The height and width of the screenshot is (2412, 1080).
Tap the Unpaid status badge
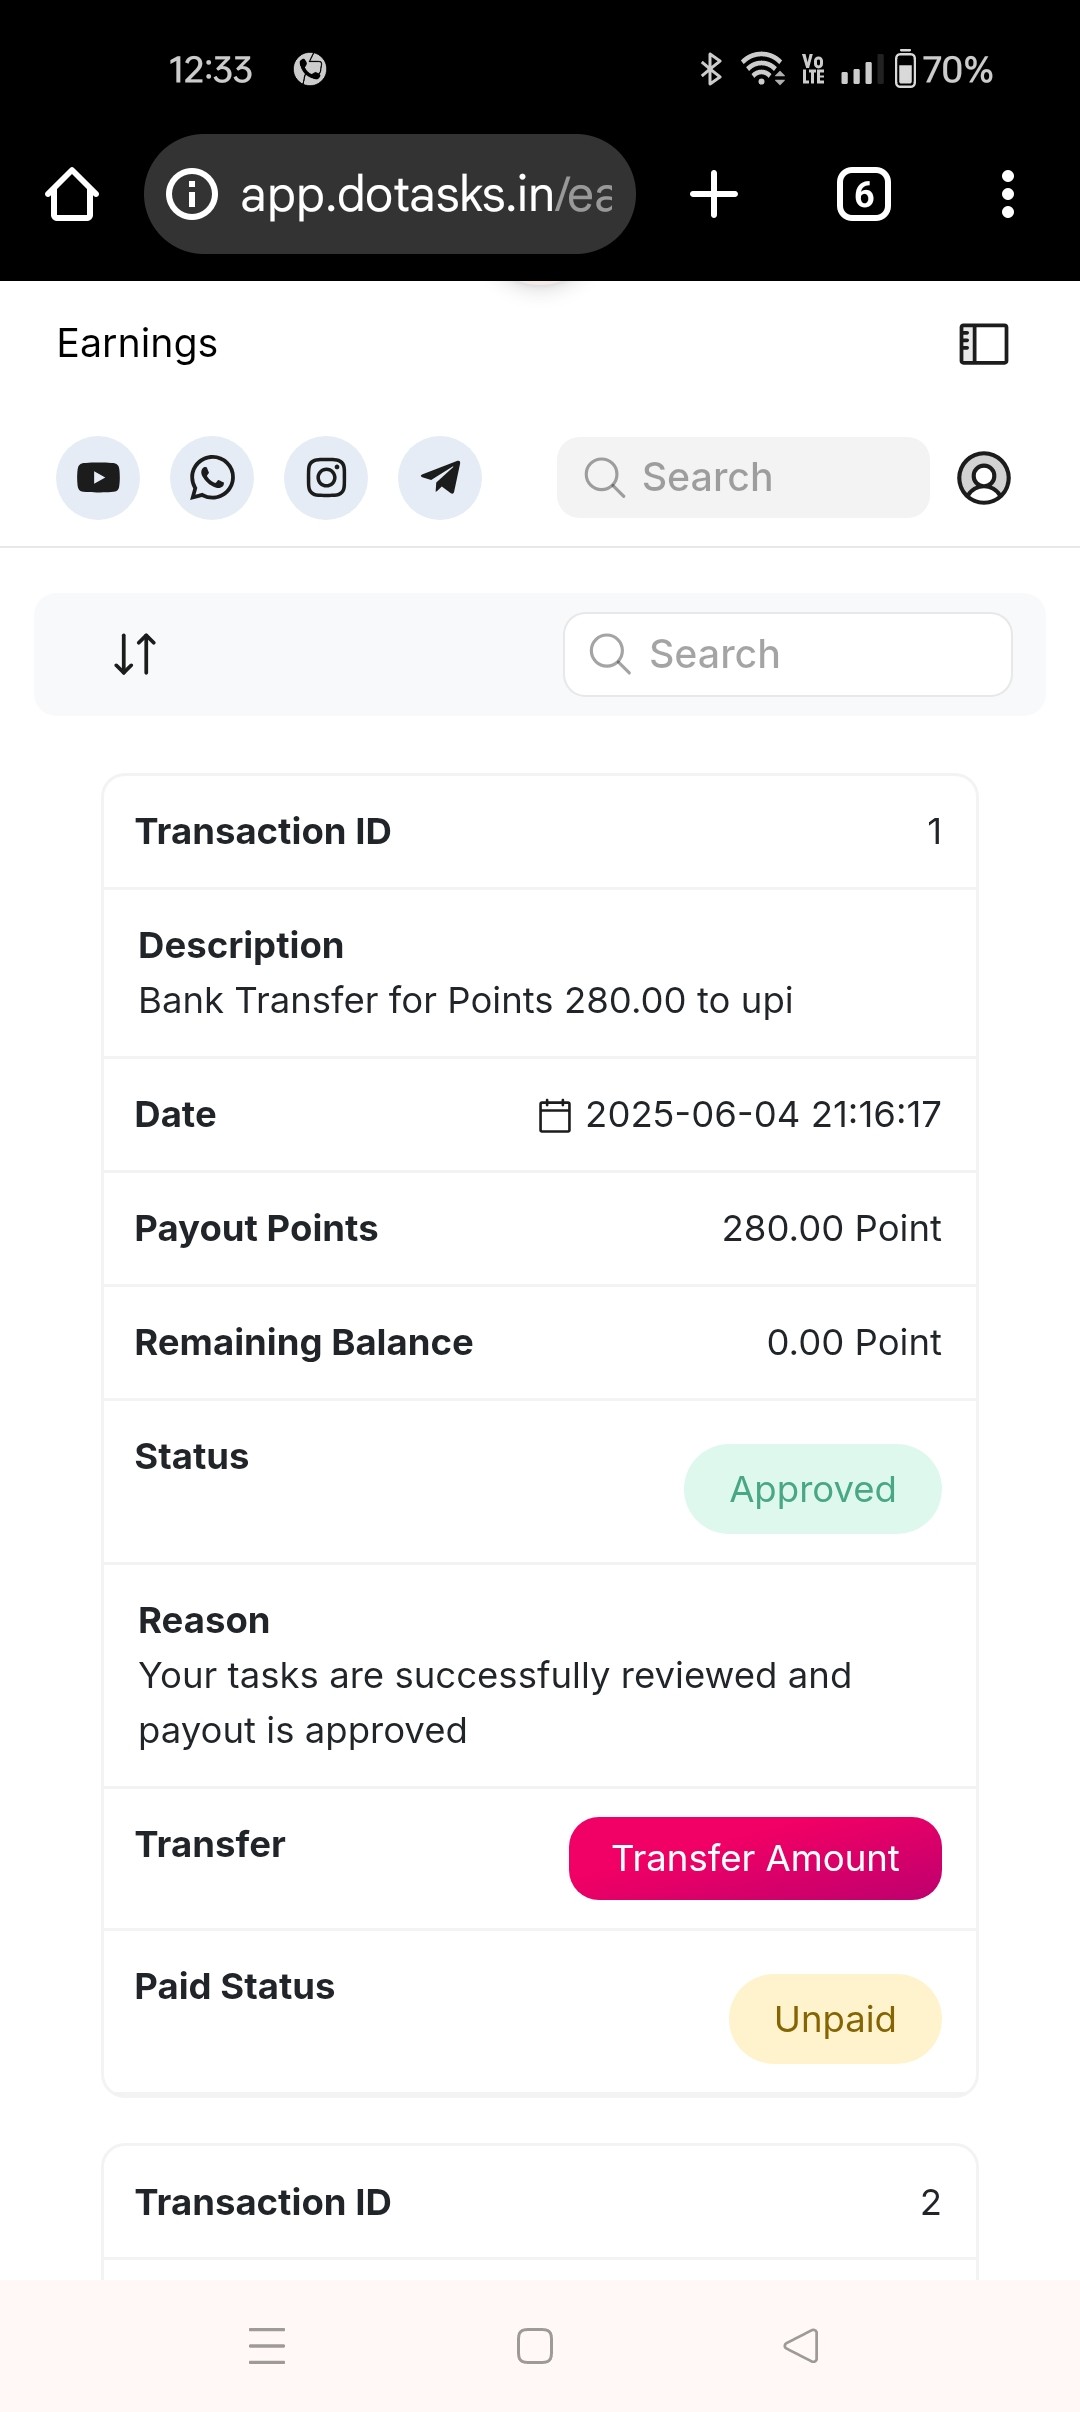click(836, 2019)
